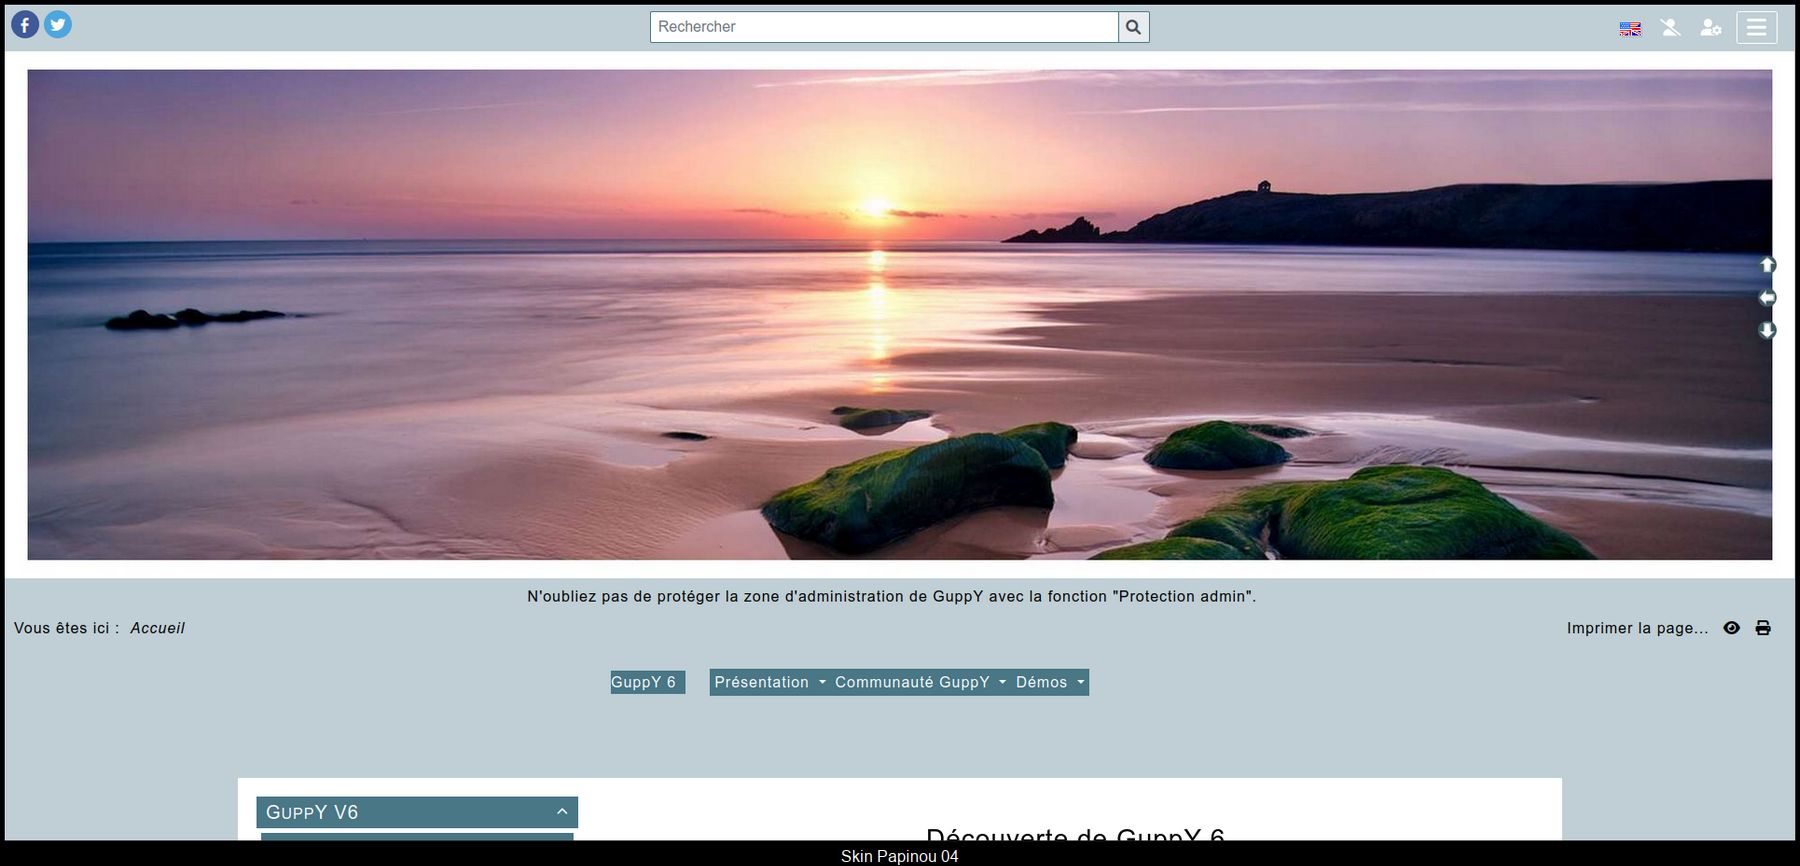Open the Facebook page icon
Viewport: 1800px width, 866px height.
coord(25,24)
